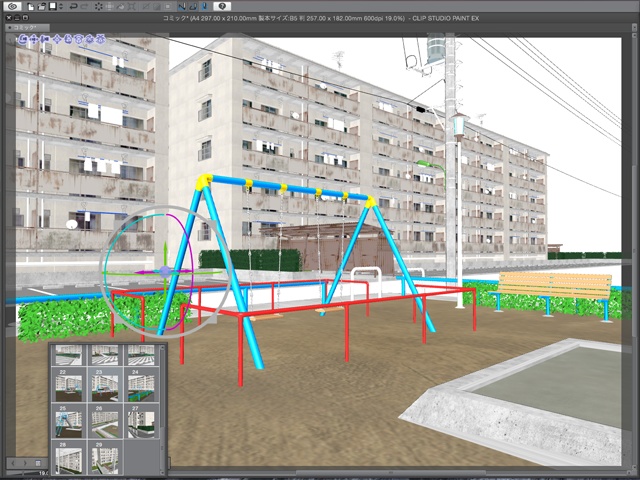Open the save options stepper arrows
This screenshot has height=480, width=640.
[x=61, y=7]
